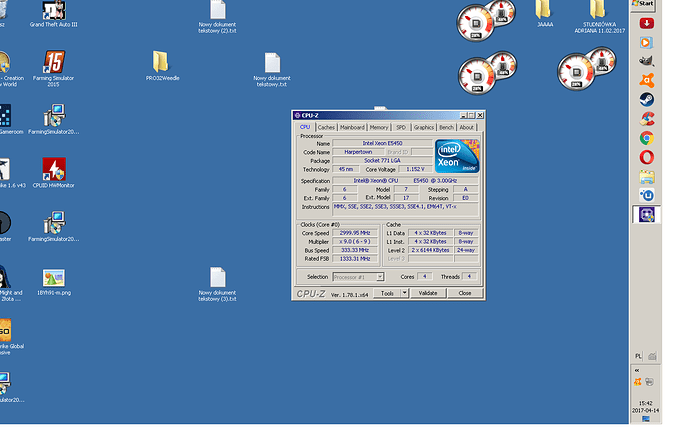The image size is (690, 431).
Task: Select the CPU tab in CPU-Z
Action: (305, 127)
